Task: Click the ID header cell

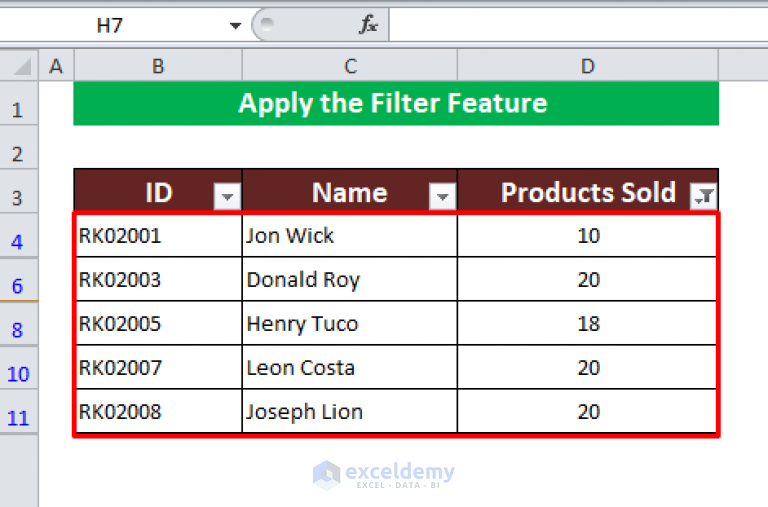Action: point(158,191)
